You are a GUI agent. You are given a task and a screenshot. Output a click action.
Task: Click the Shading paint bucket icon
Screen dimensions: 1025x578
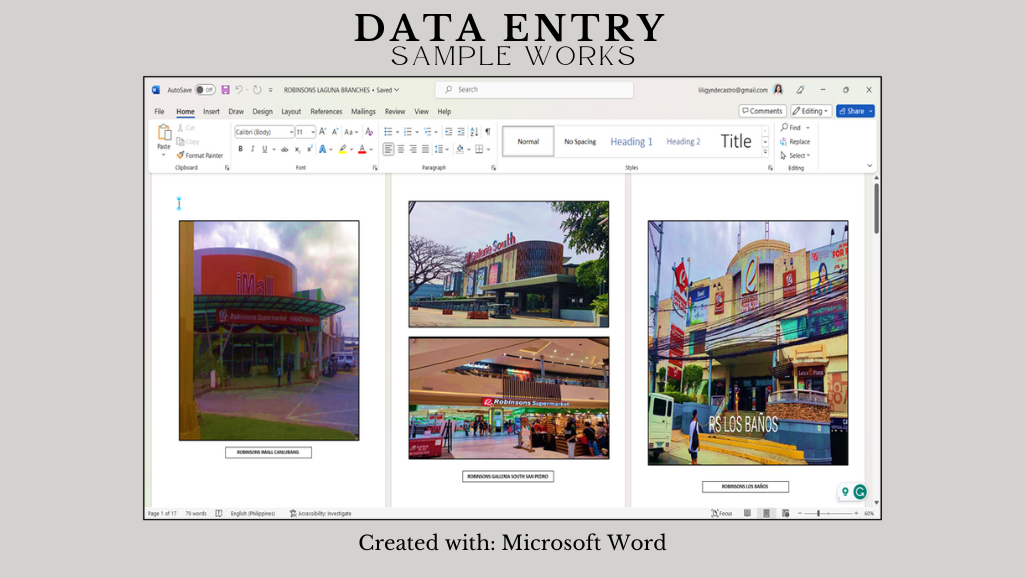460,150
